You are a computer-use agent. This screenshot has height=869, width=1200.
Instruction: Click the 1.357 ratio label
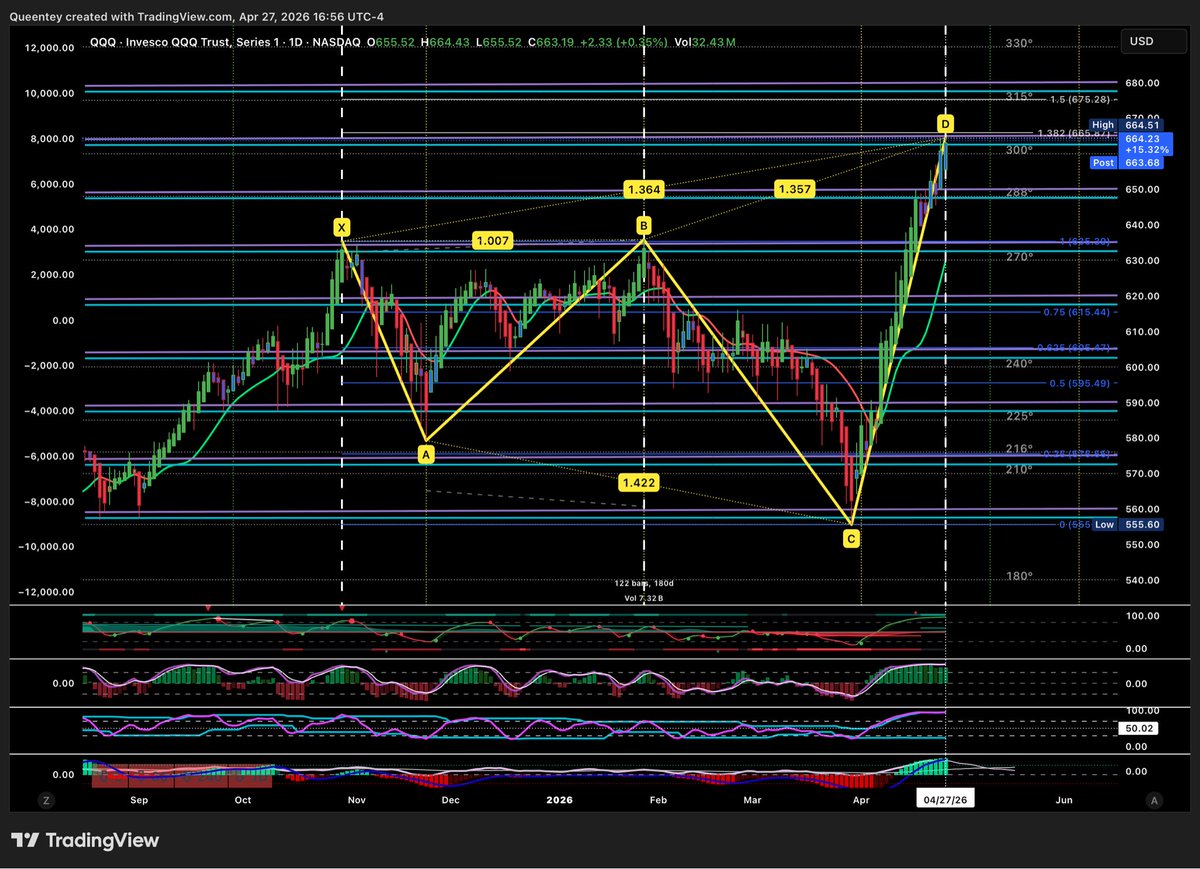793,188
